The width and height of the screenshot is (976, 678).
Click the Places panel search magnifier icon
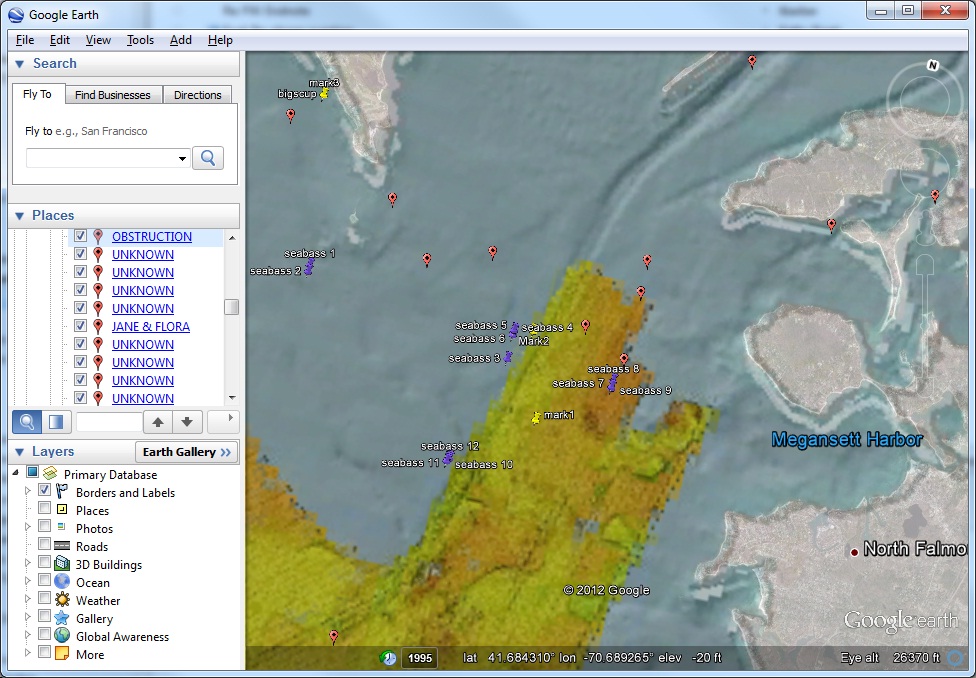click(x=27, y=422)
